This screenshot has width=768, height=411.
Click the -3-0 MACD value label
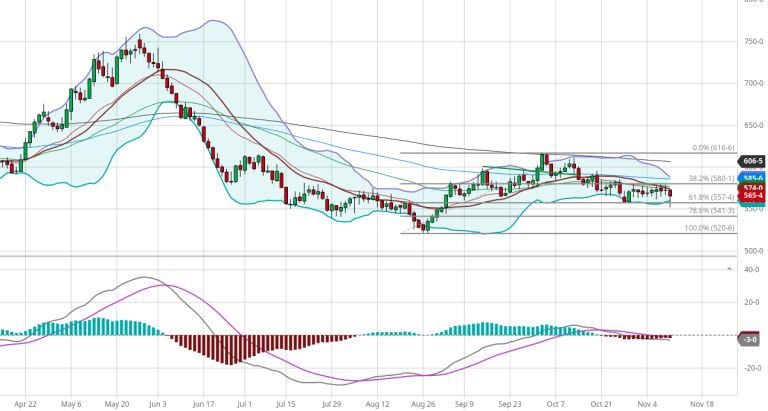[x=750, y=340]
